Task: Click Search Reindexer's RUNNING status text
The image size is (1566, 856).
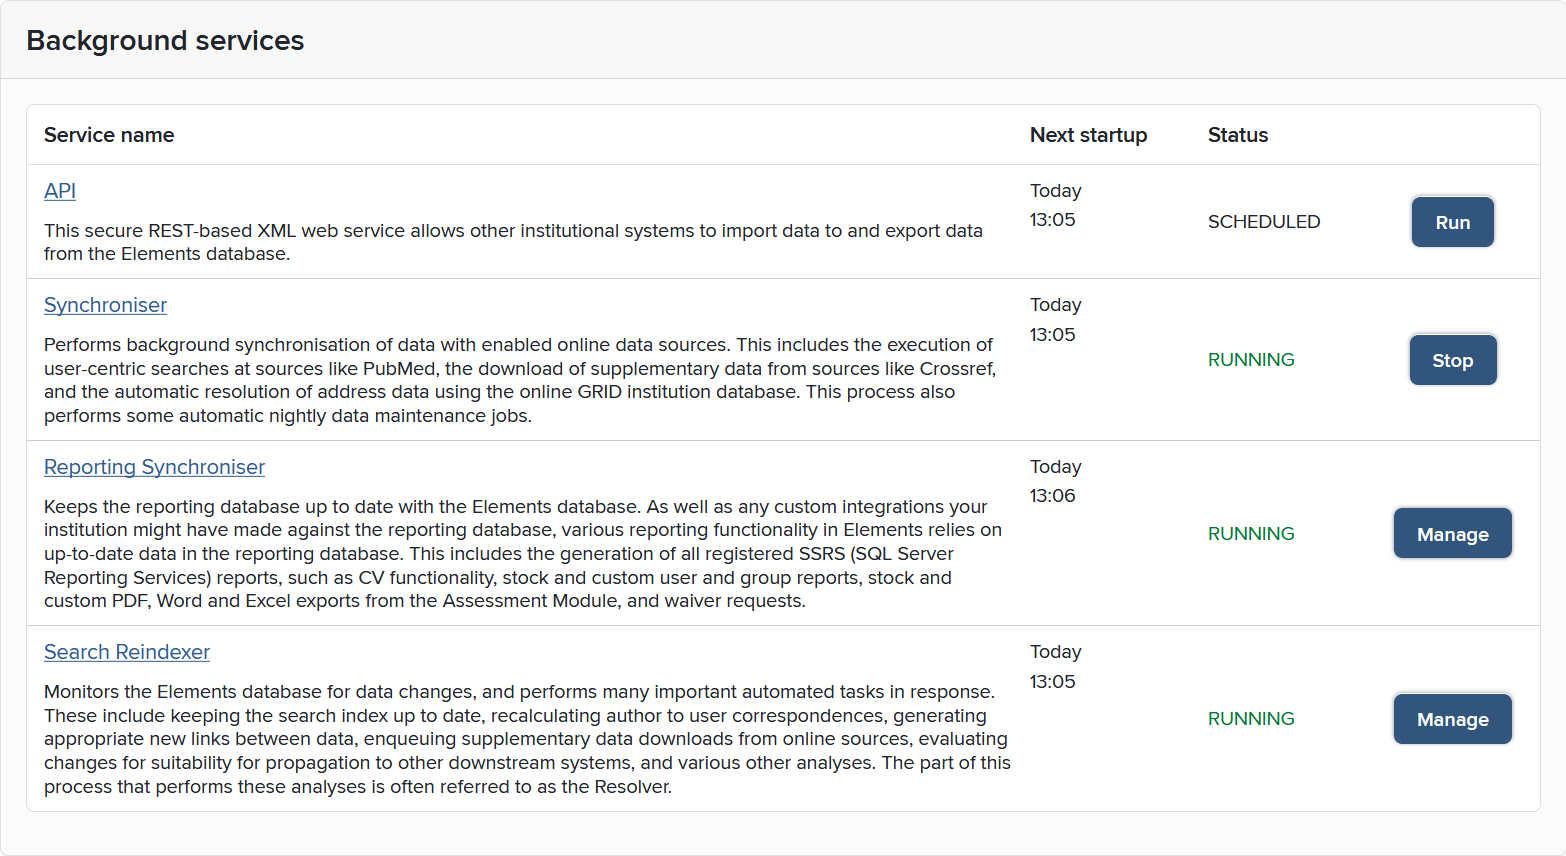Action: pos(1250,719)
